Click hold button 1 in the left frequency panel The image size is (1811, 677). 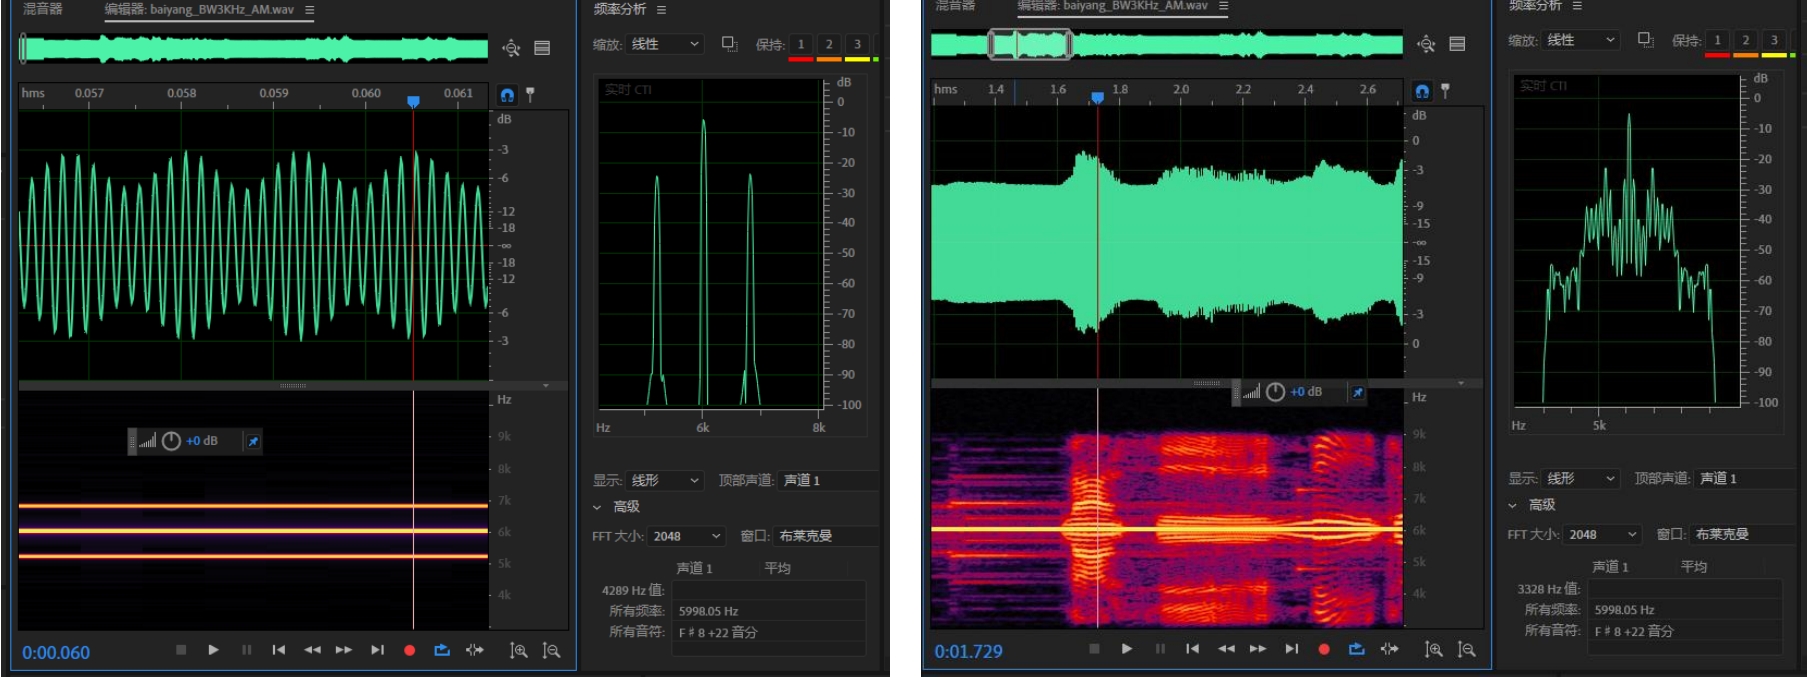pos(800,44)
